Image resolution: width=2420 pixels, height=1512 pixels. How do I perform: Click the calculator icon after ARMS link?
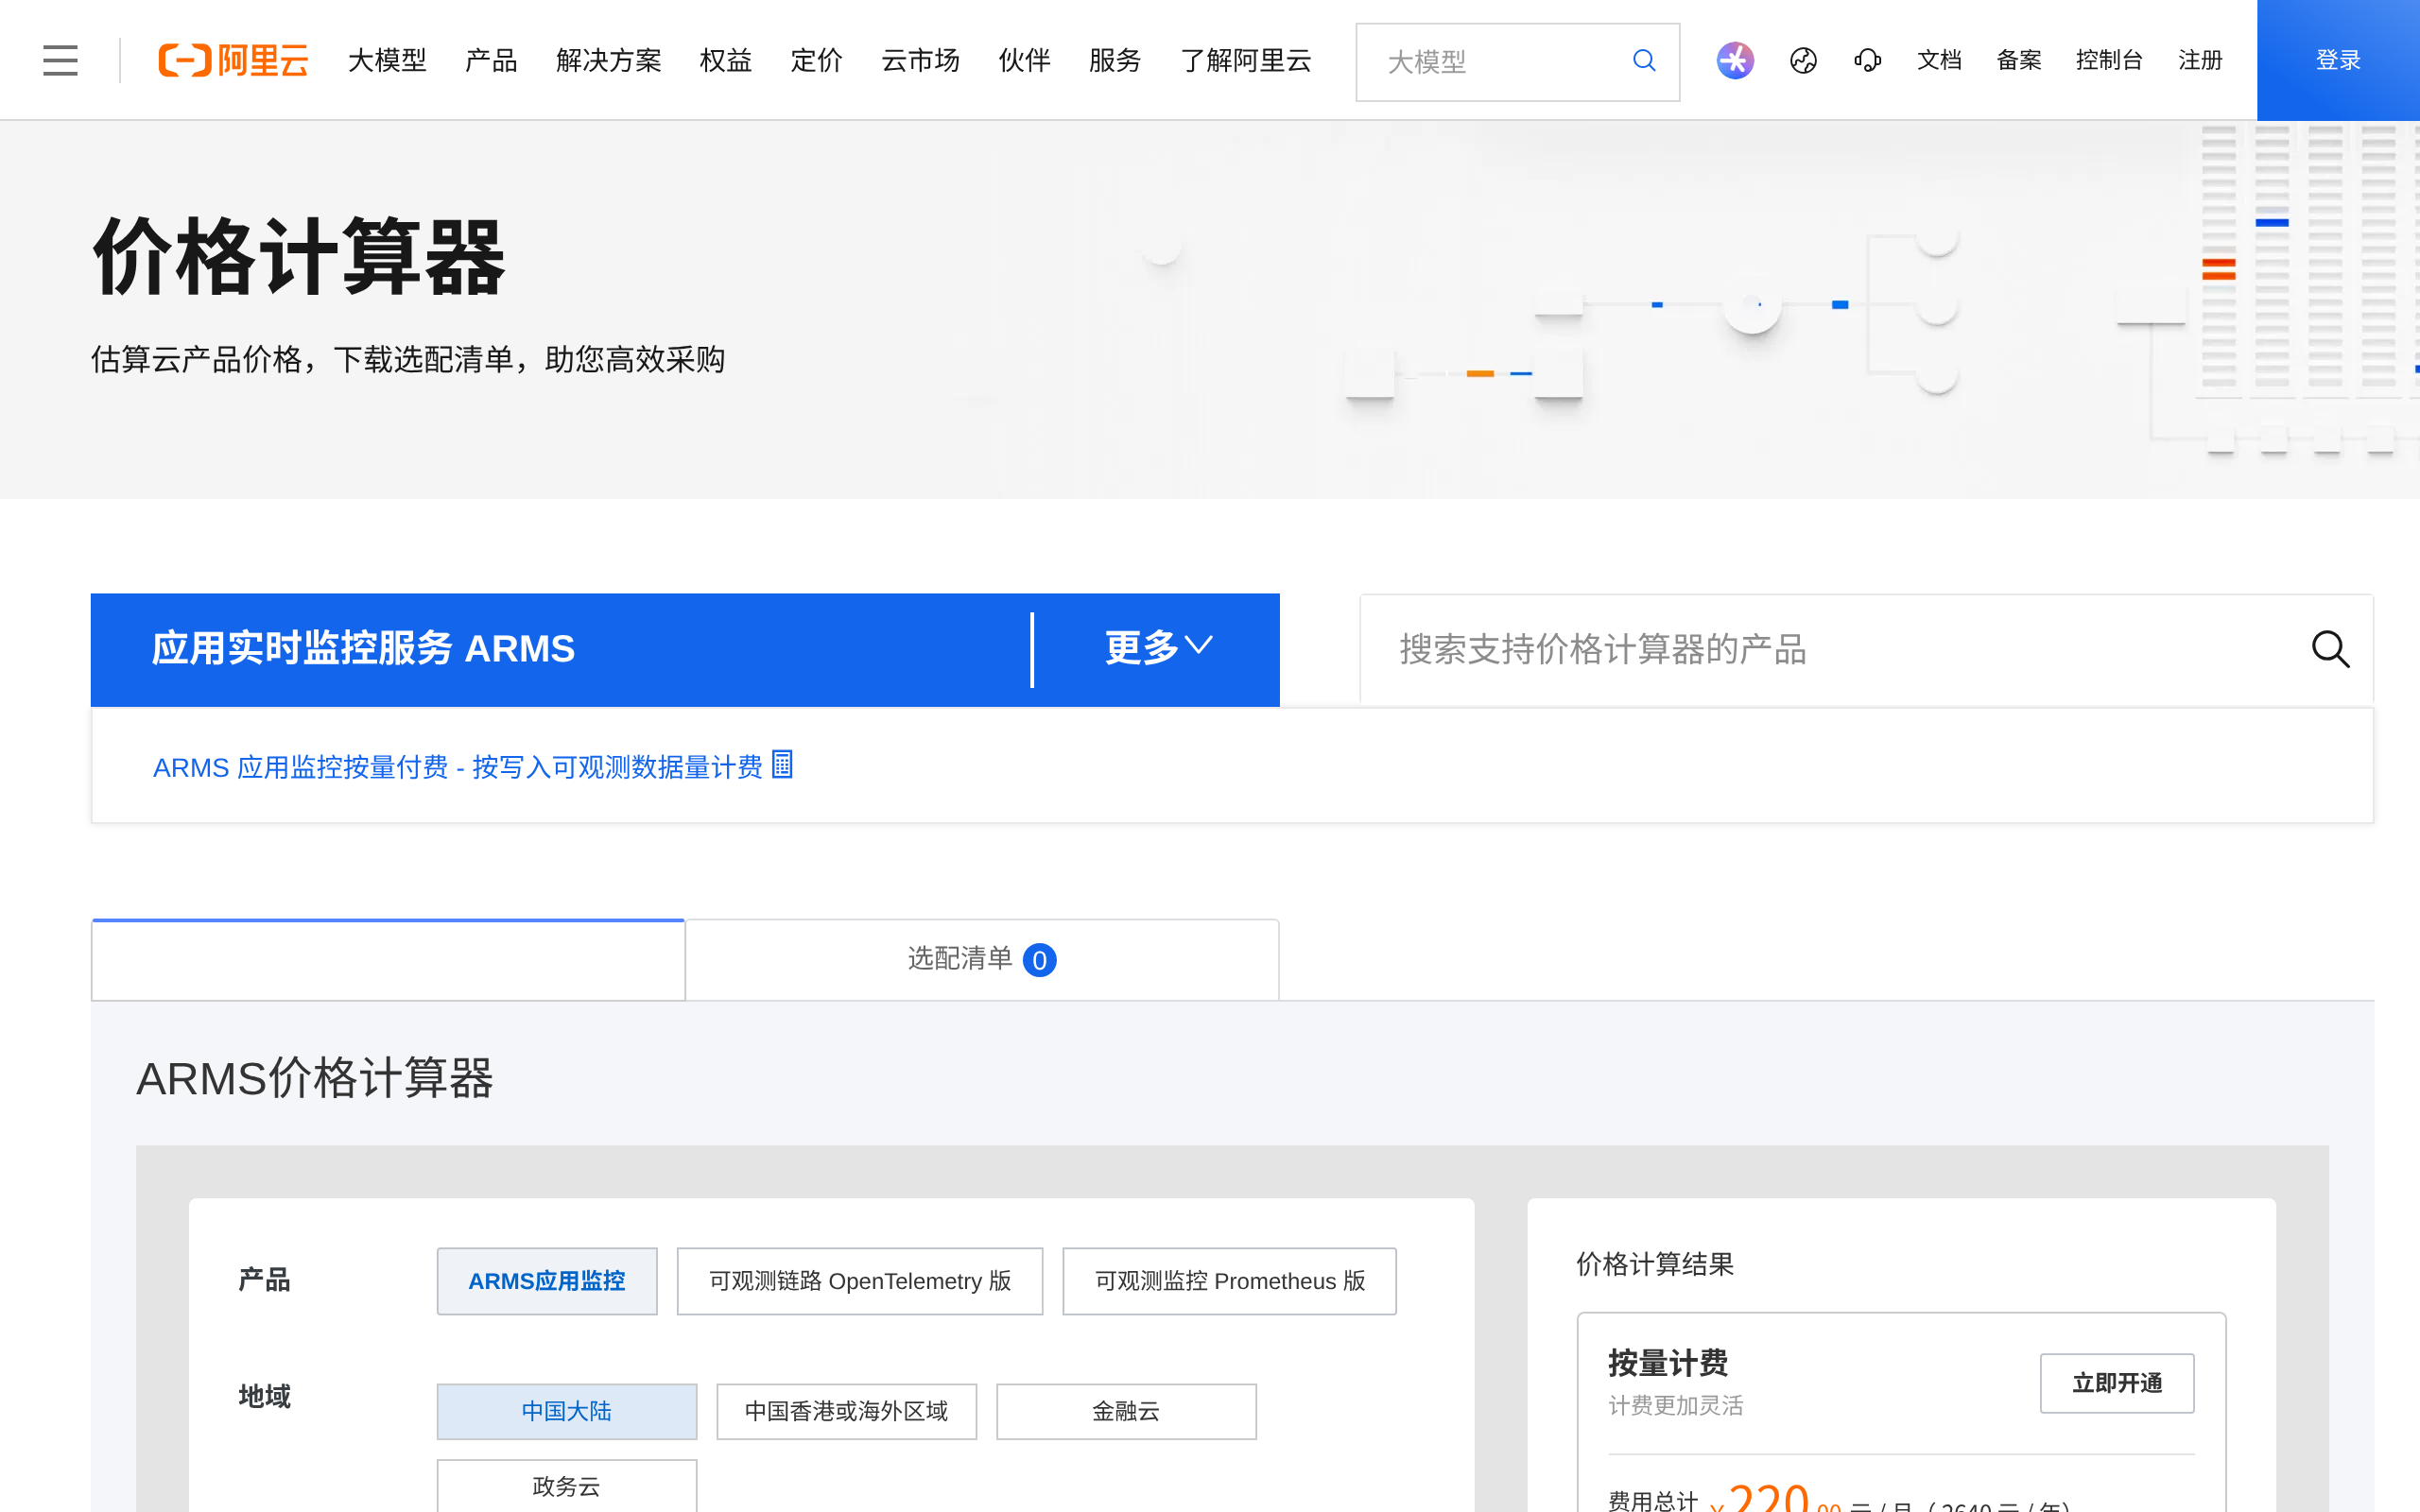tap(782, 765)
